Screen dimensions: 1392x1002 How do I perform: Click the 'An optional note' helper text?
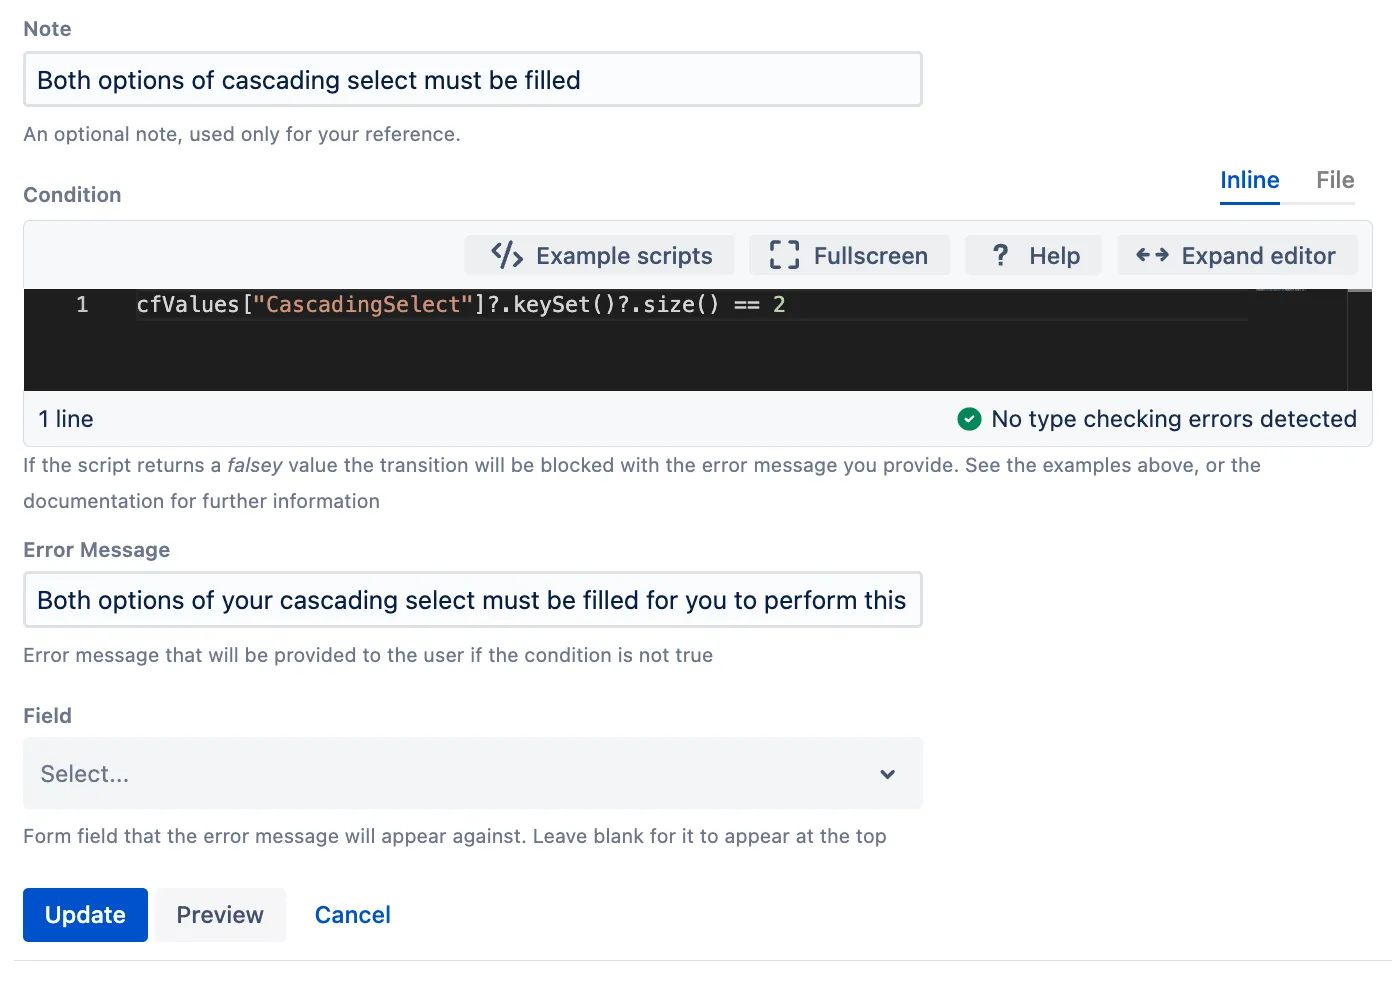click(x=242, y=134)
